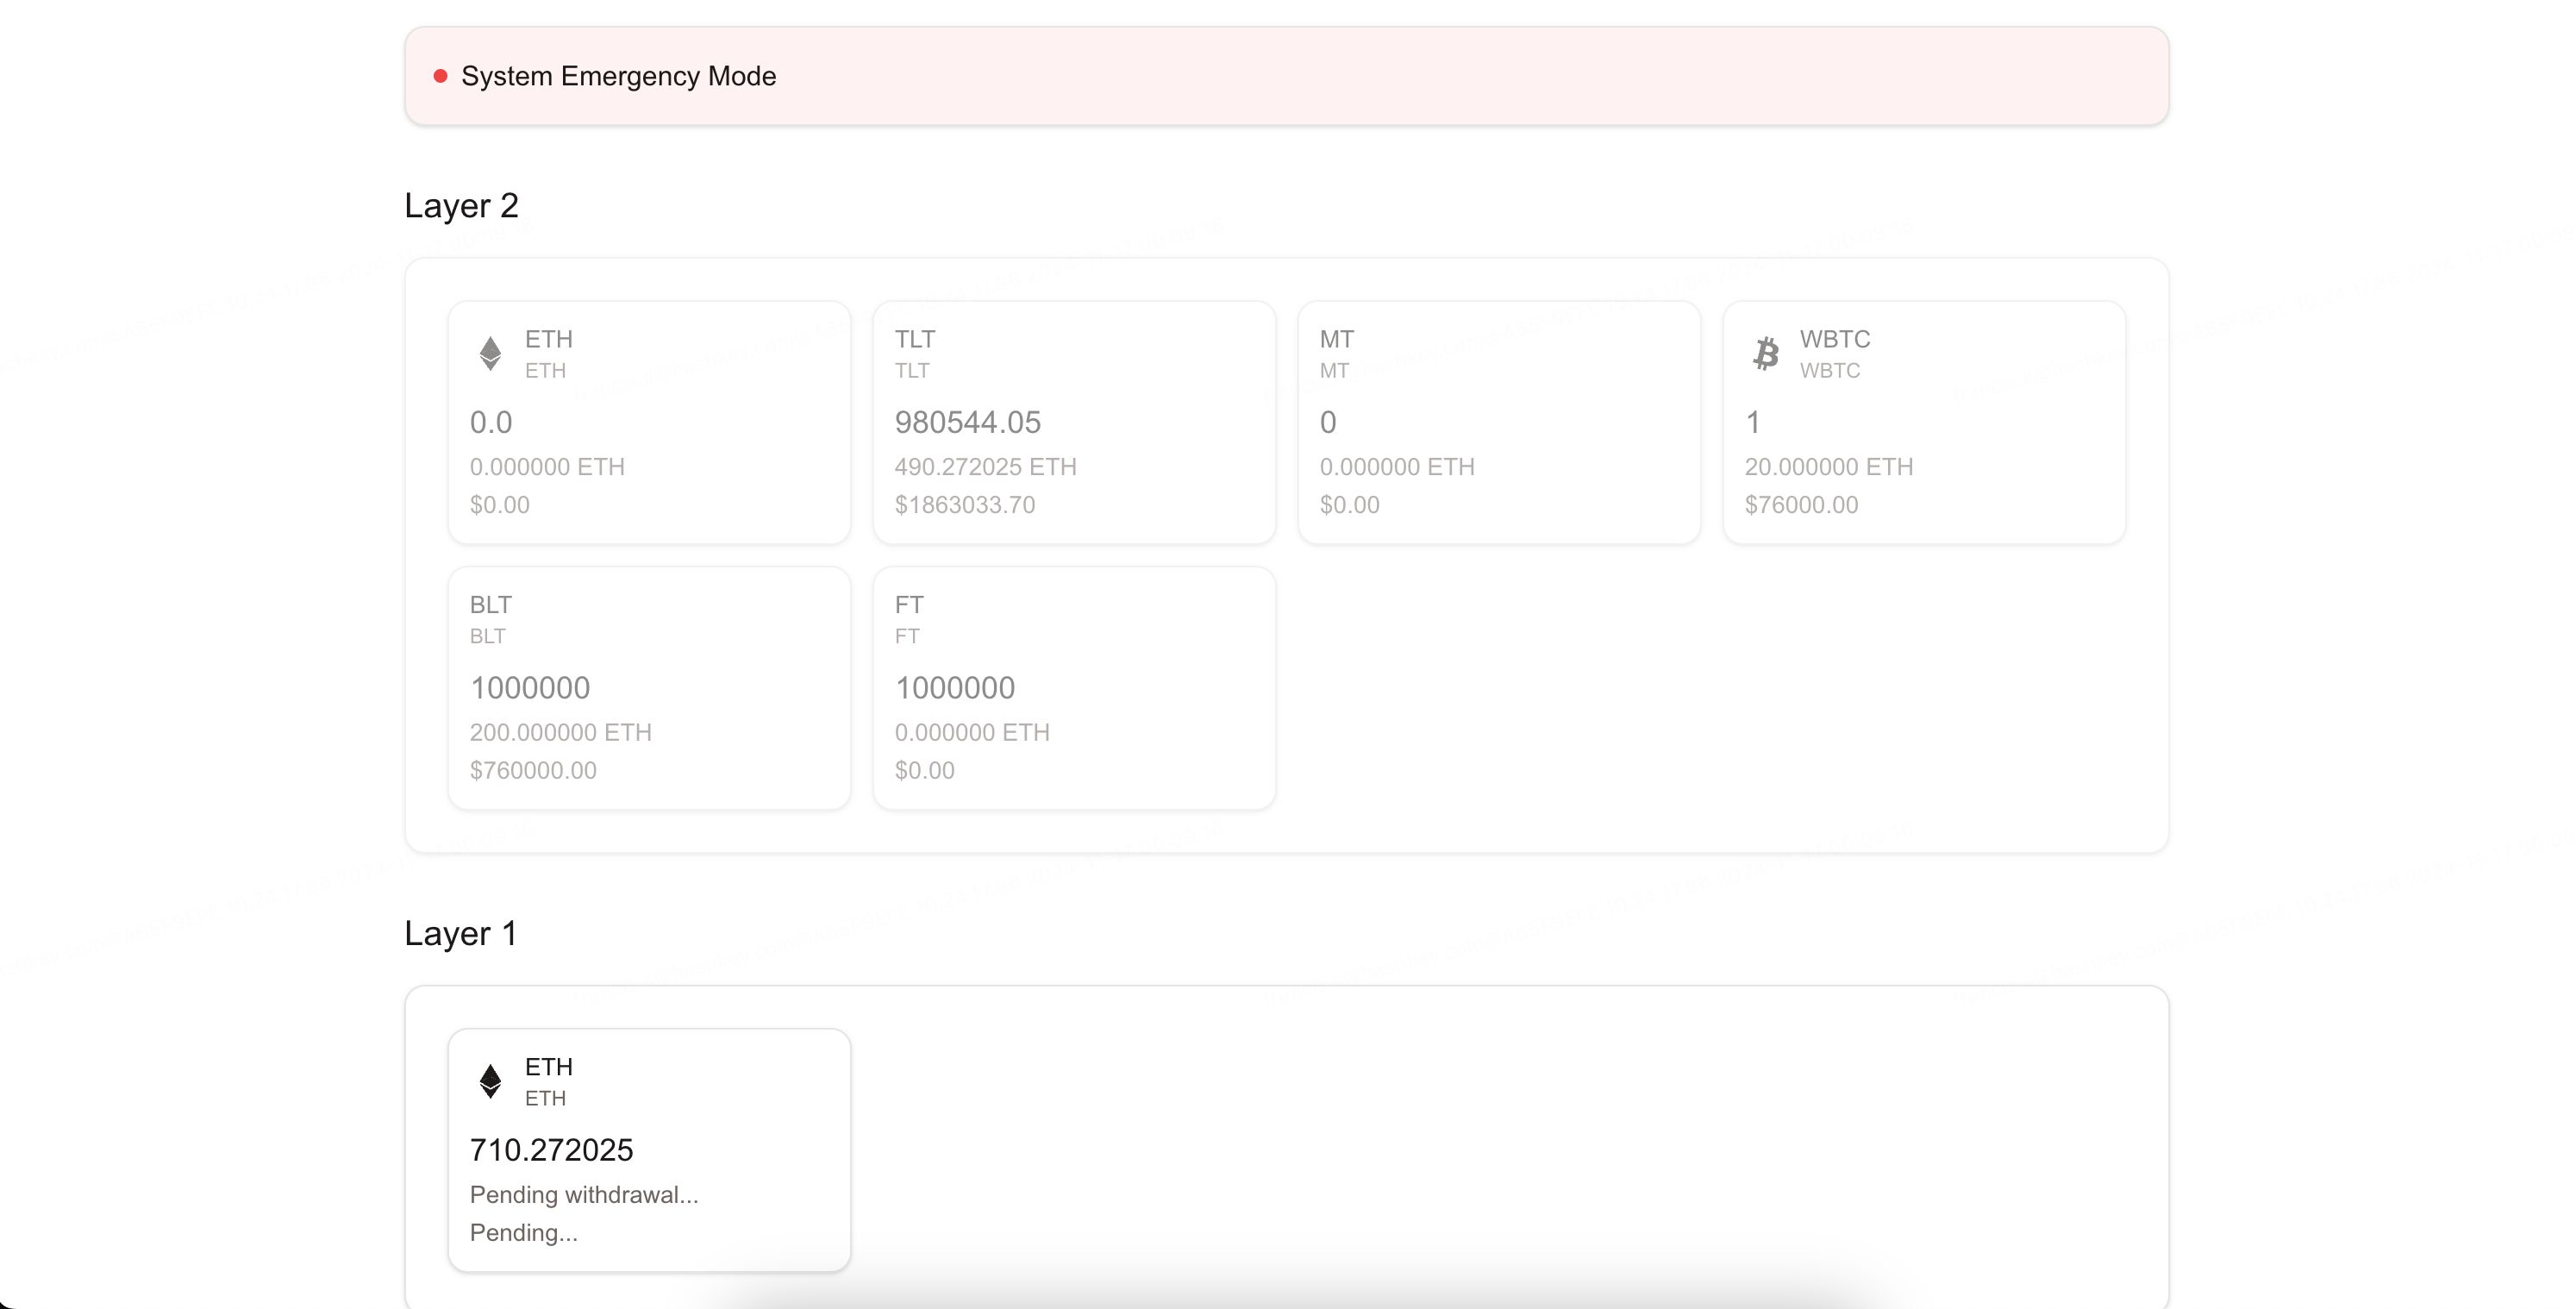Click the FT token name label
The width and height of the screenshot is (2576, 1309).
point(909,605)
